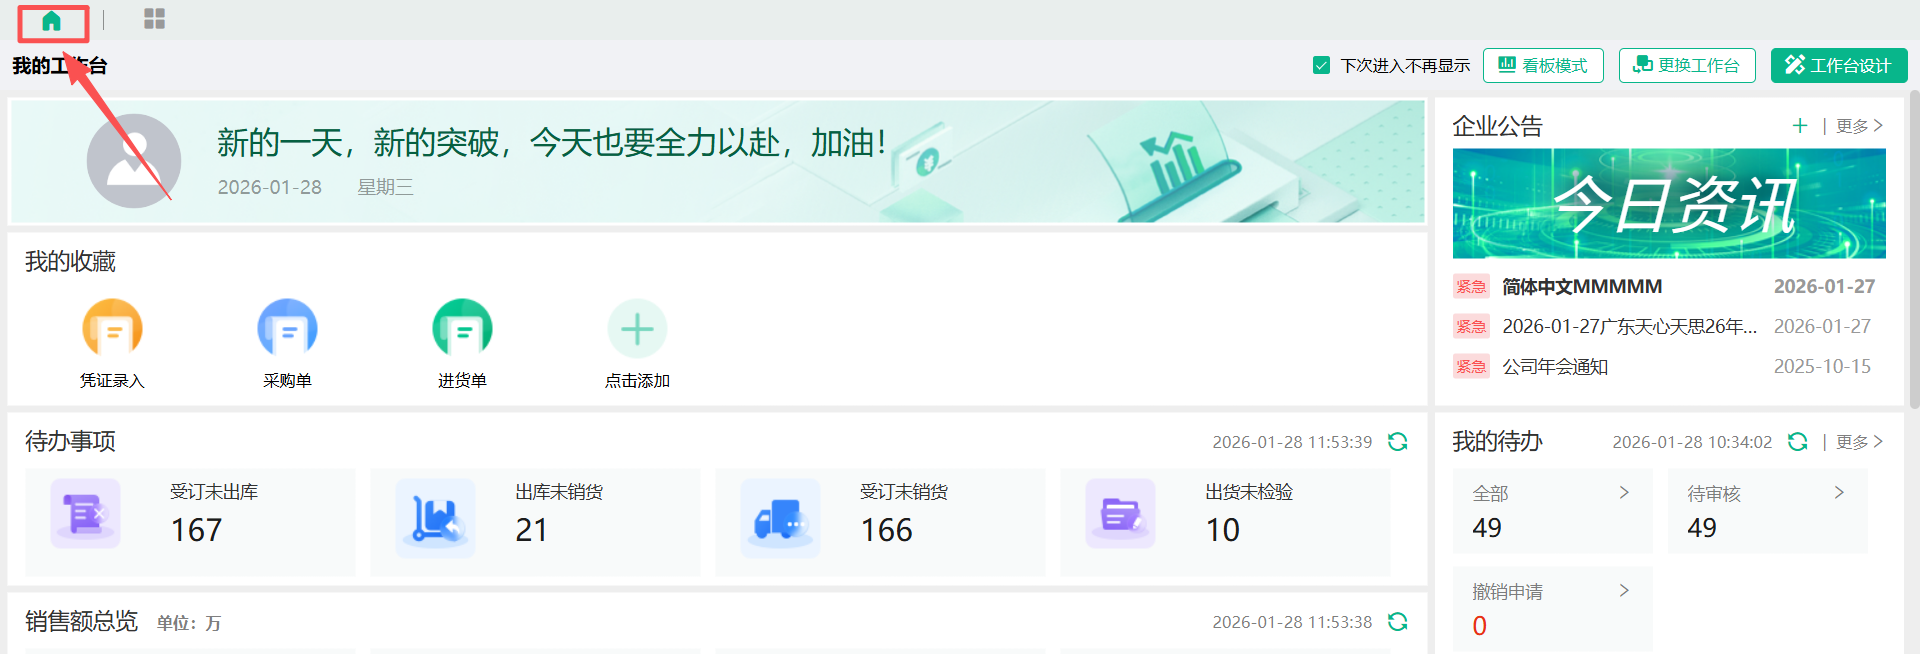The width and height of the screenshot is (1920, 654).
Task: Uncheck the 下次进入不再显示 checkbox
Action: 1321,66
